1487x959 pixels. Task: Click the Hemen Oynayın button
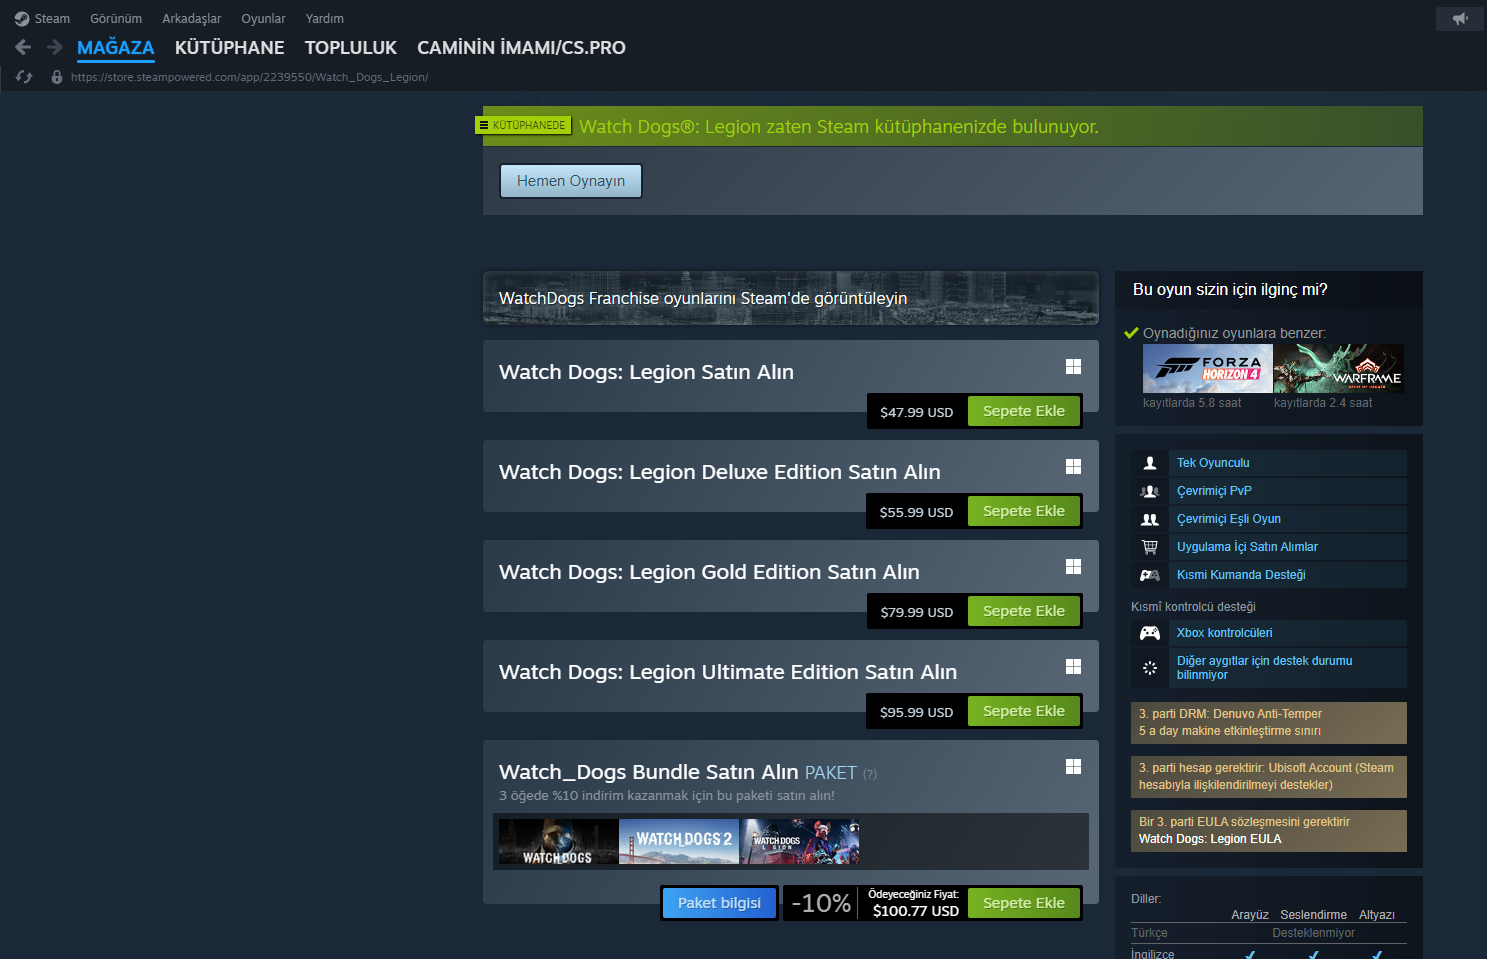pos(571,181)
